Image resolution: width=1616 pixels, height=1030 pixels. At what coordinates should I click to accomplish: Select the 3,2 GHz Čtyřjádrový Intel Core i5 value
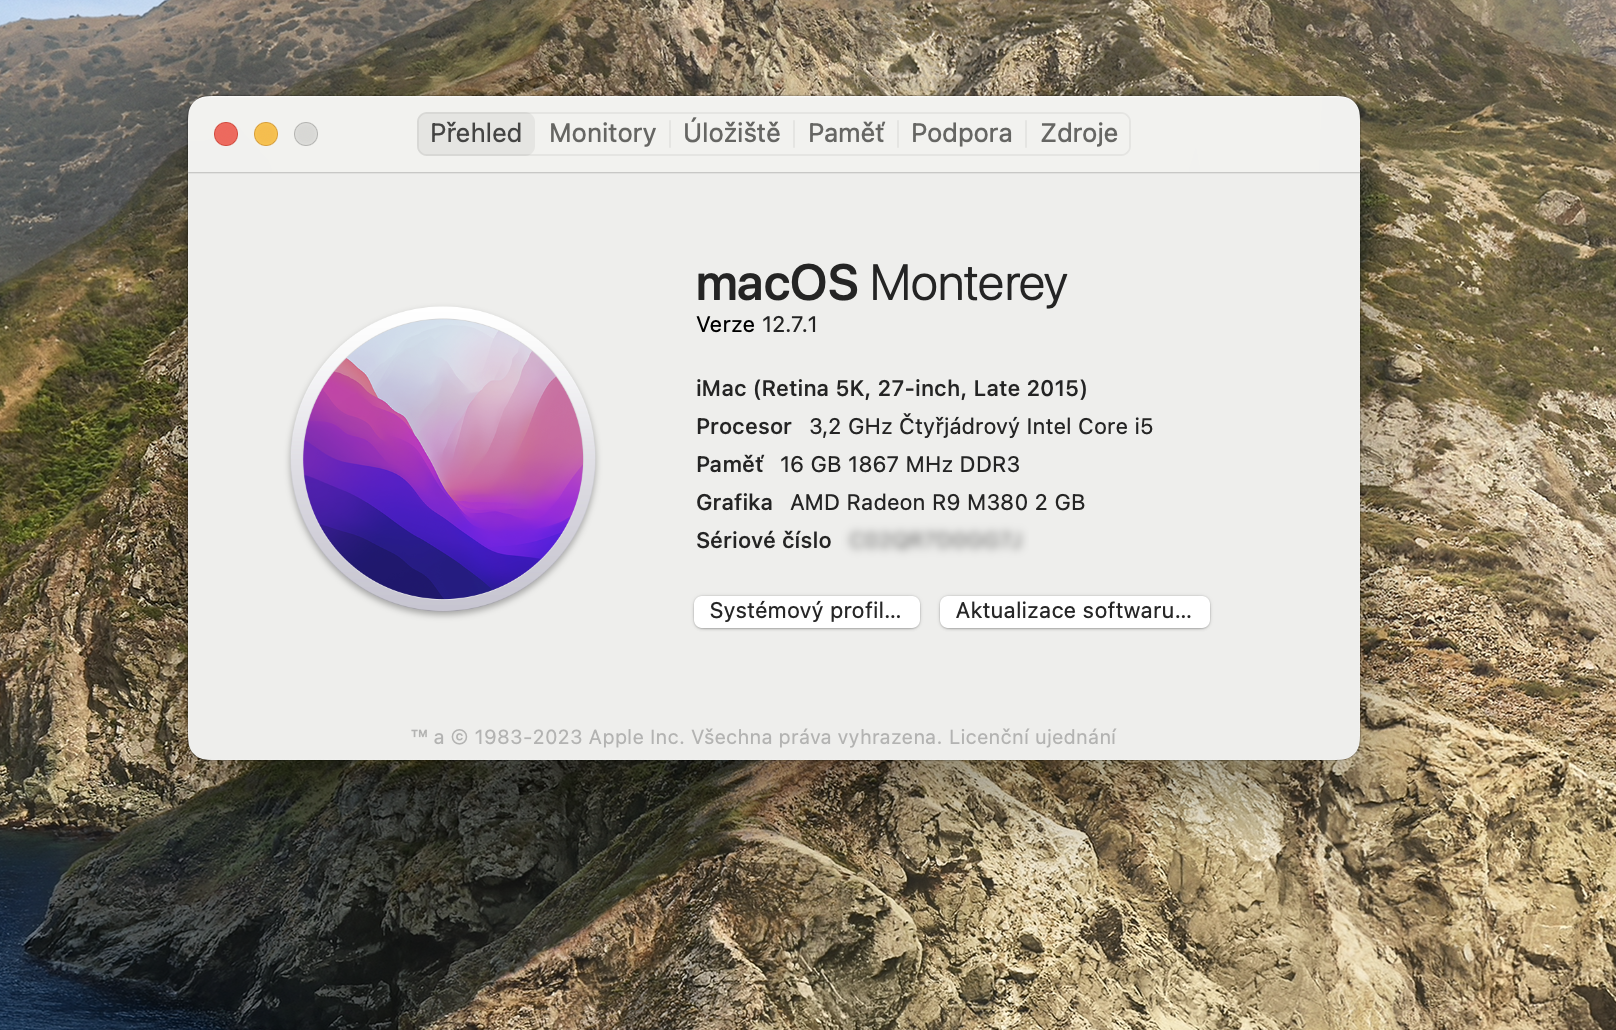(981, 426)
